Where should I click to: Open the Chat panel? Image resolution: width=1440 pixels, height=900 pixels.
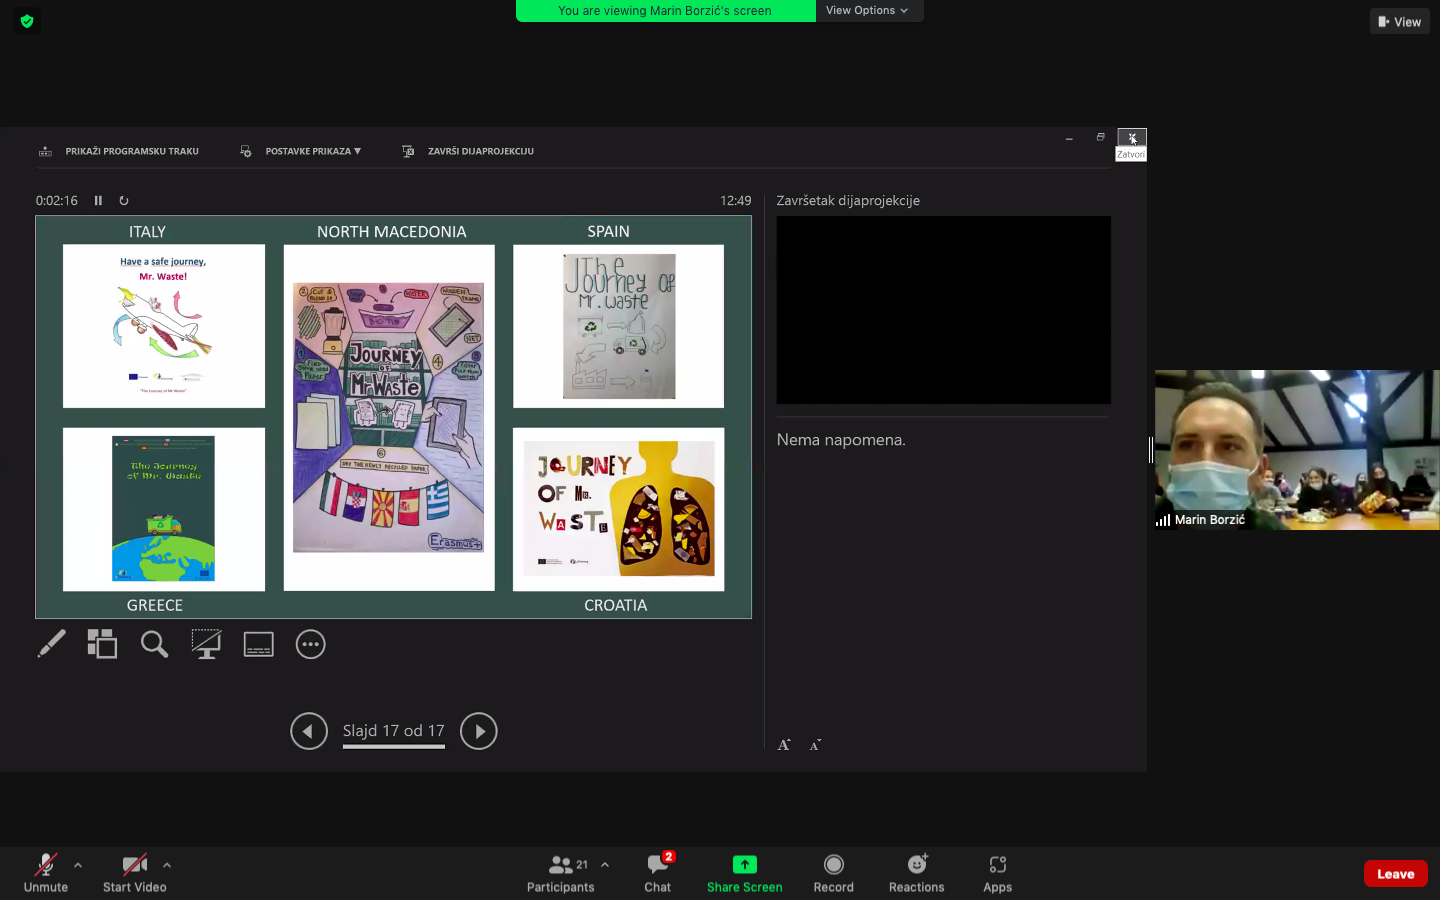pos(657,872)
